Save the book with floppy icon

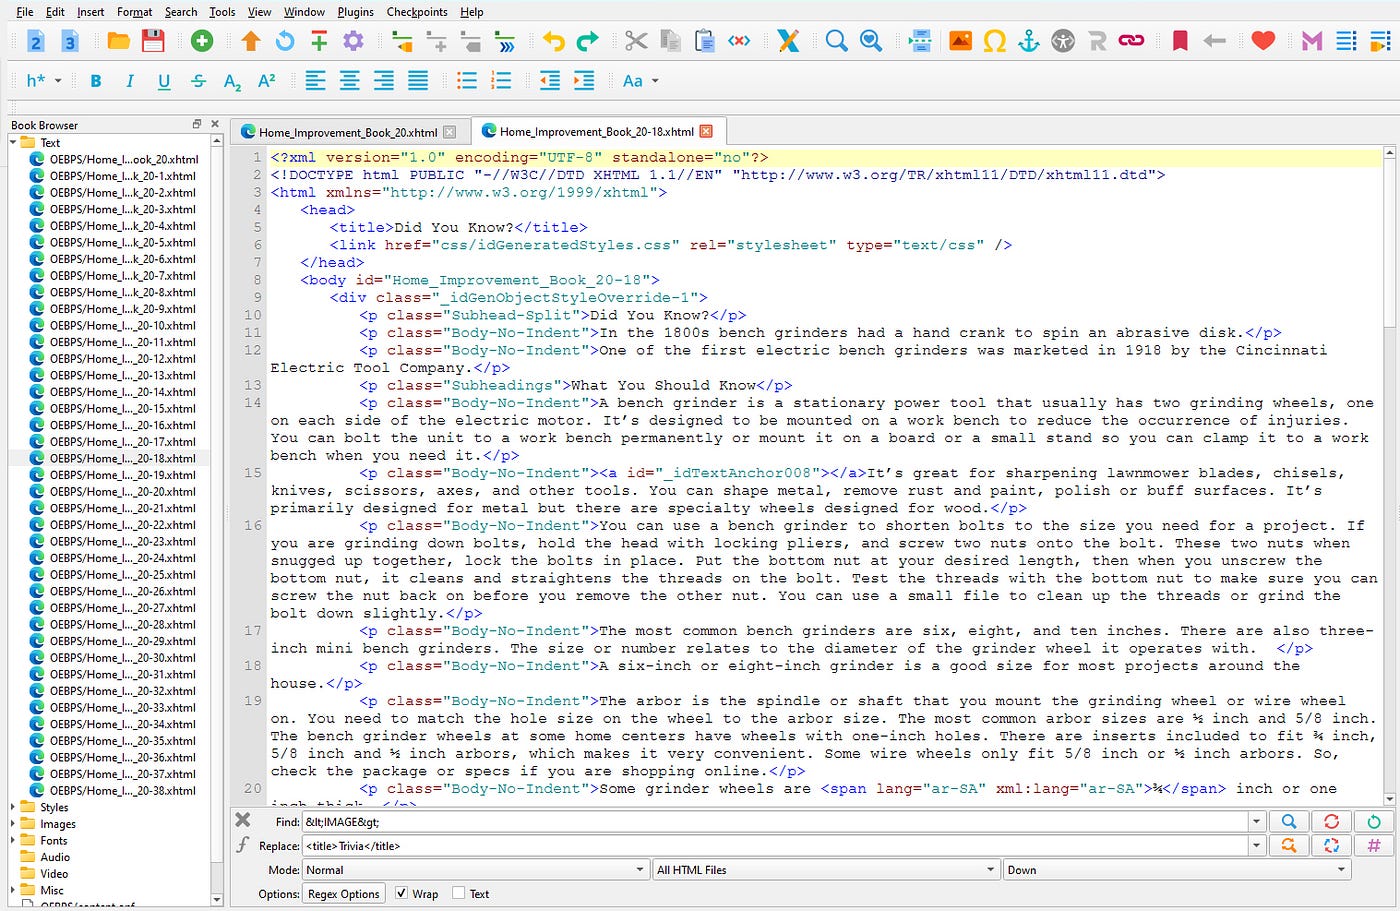(x=153, y=41)
